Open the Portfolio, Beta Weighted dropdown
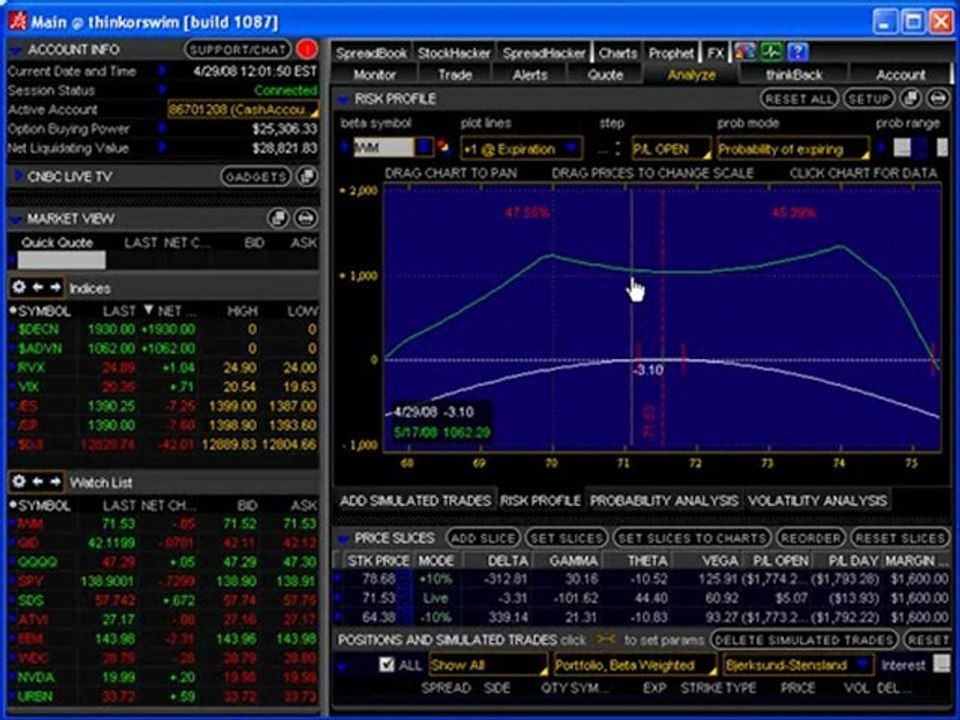The height and width of the screenshot is (720, 960). (634, 665)
